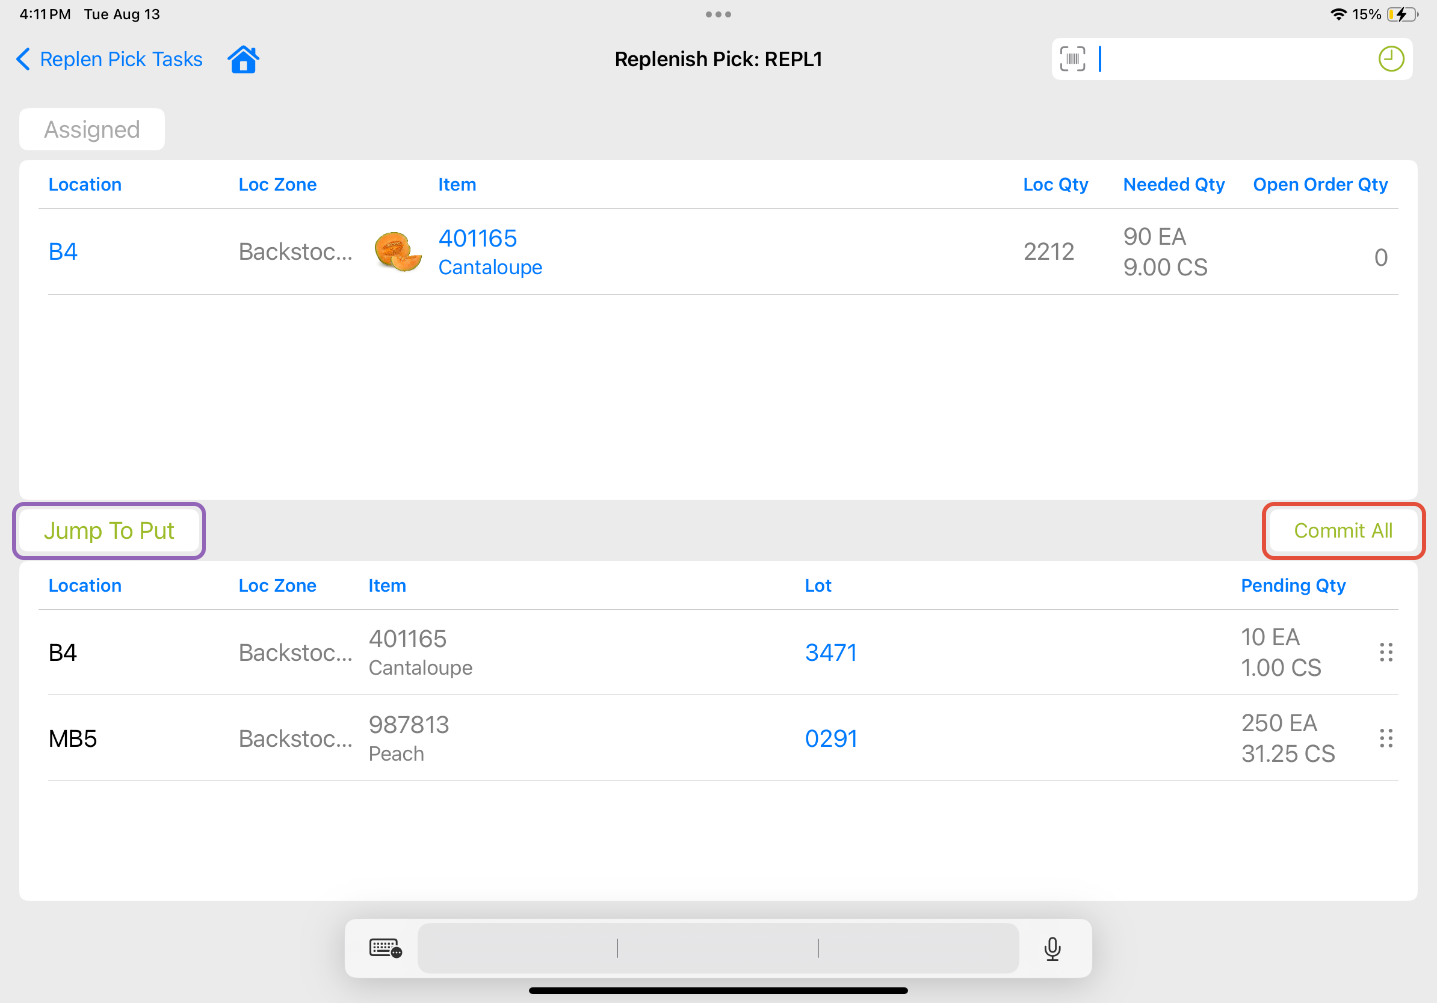Open lot 0291 link
Image resolution: width=1437 pixels, height=1003 pixels.
[831, 739]
